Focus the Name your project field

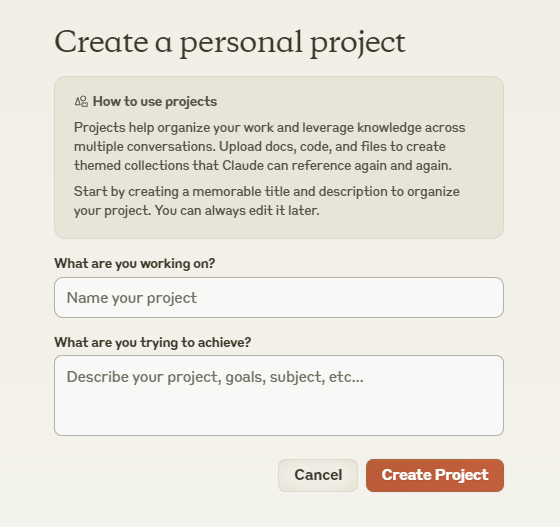click(x=279, y=297)
